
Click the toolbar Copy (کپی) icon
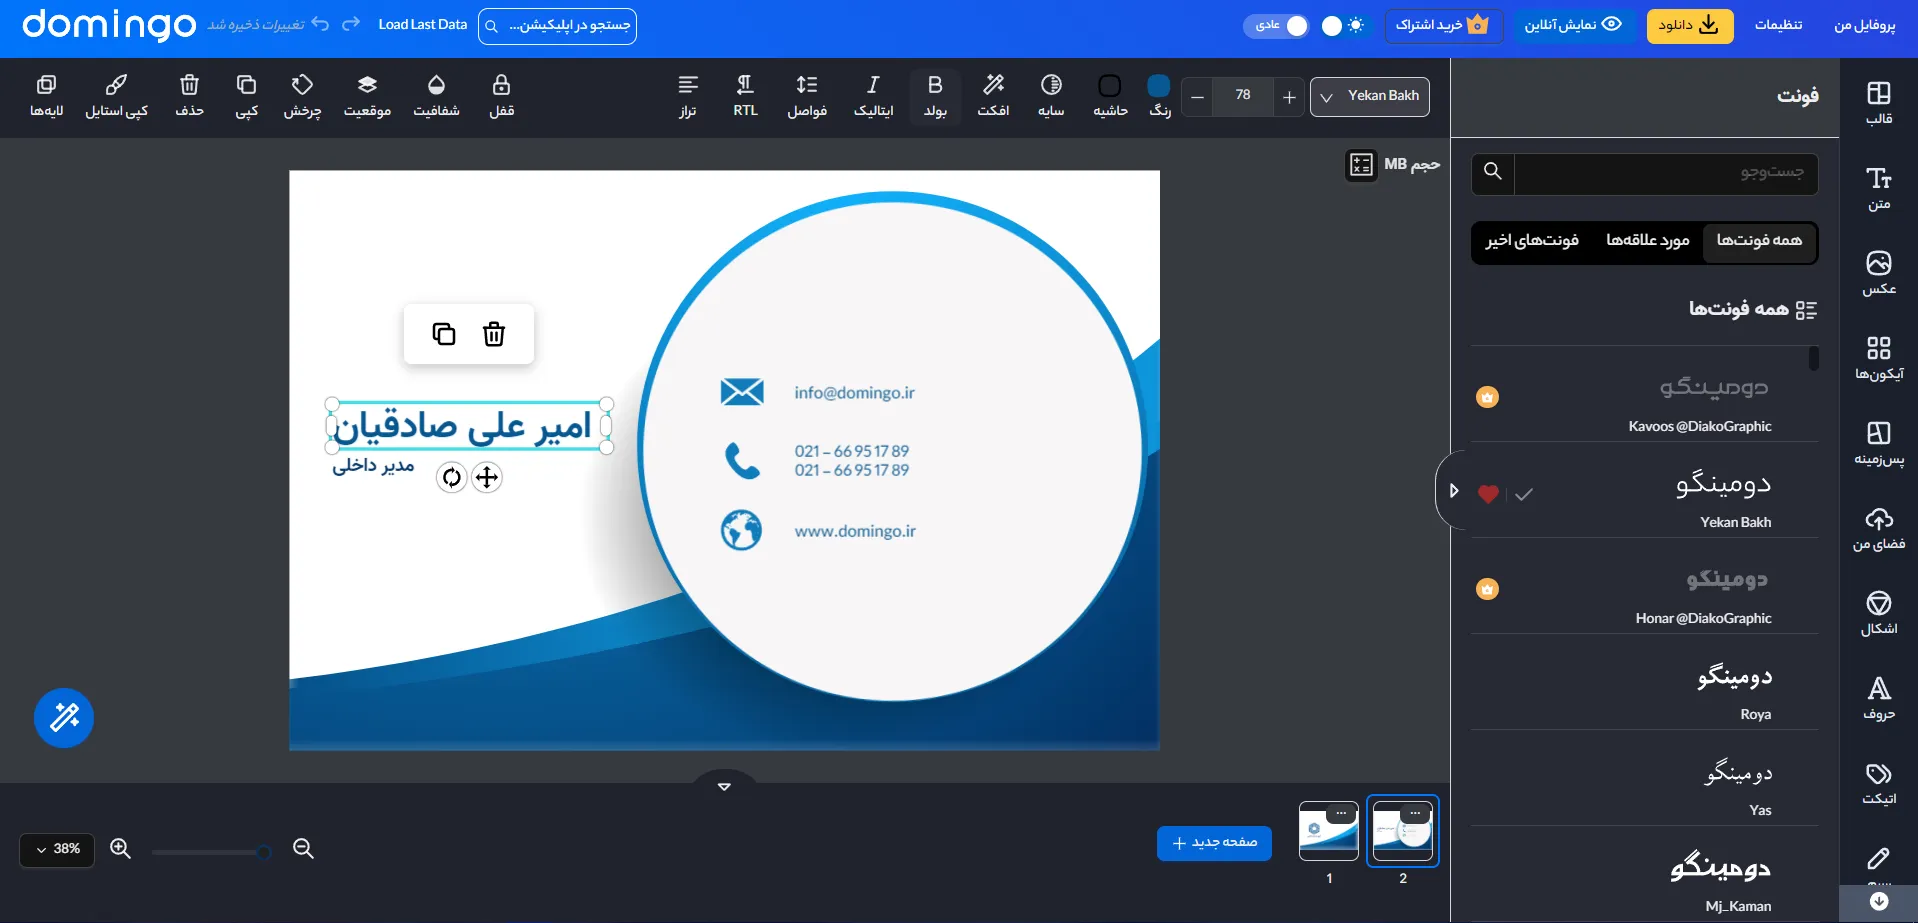coord(246,96)
